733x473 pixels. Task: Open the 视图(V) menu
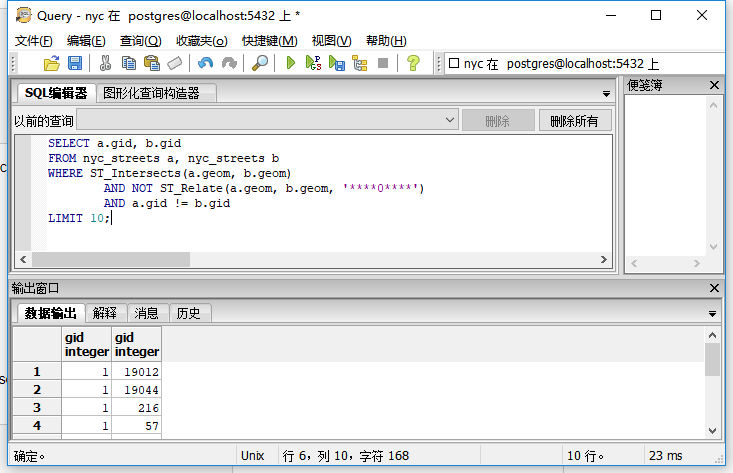(x=331, y=41)
